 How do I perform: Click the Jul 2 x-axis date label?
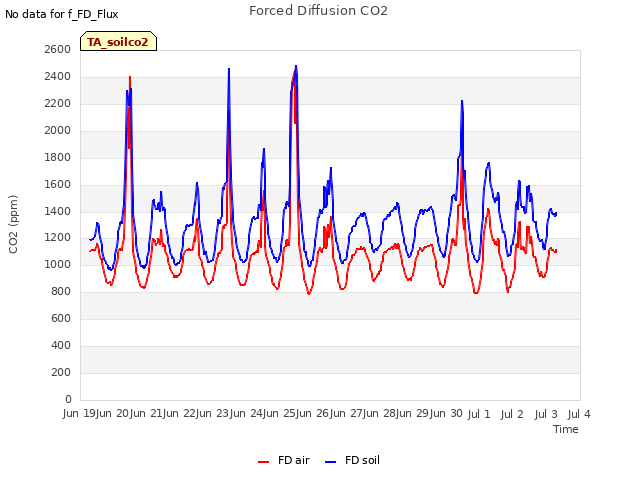[x=512, y=414]
